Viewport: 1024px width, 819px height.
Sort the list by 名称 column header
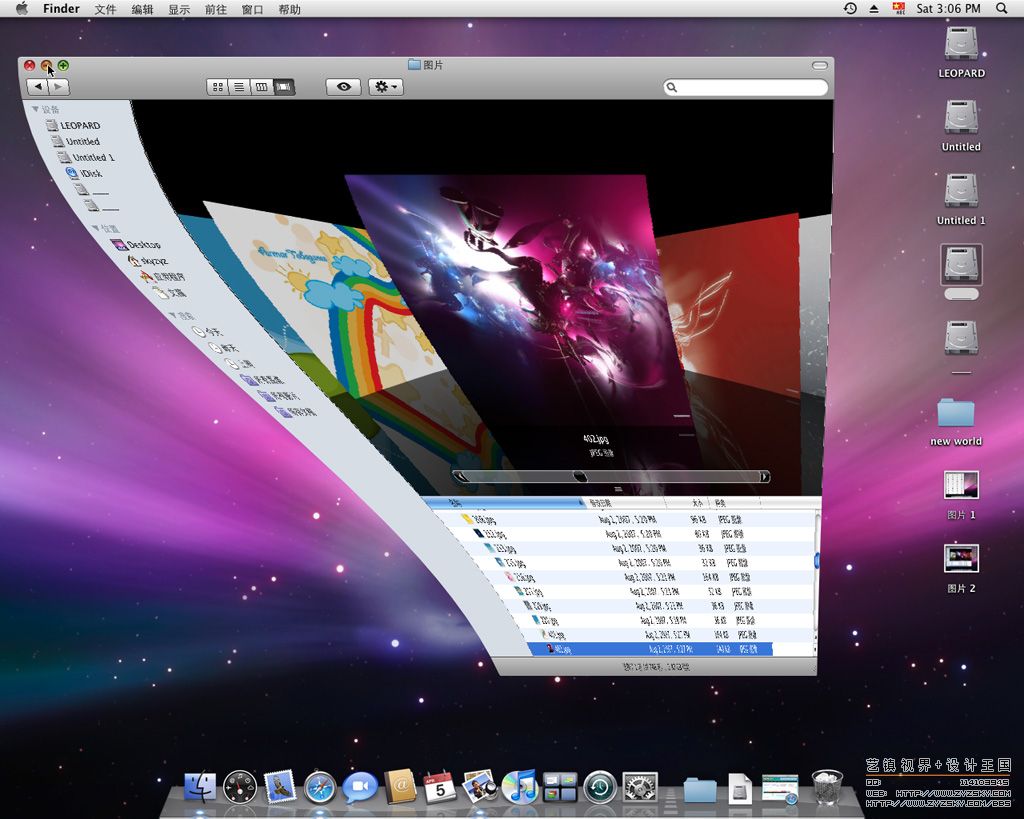click(x=503, y=503)
